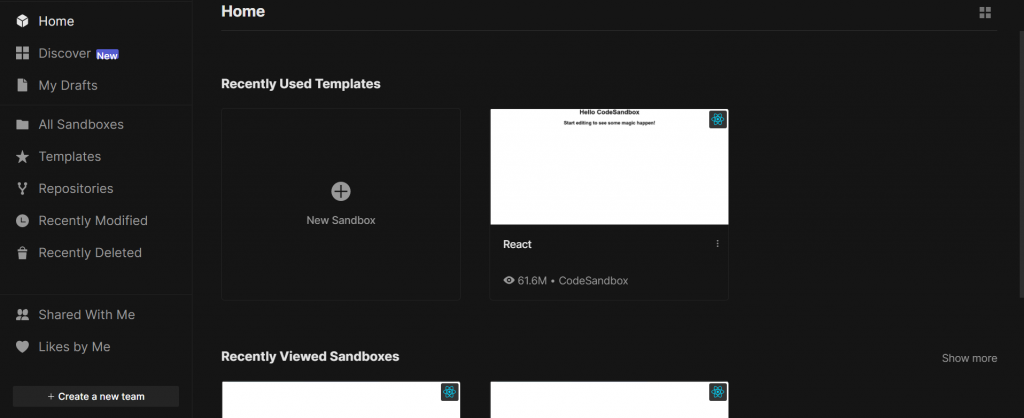
Task: Click Create a new team button
Action: coord(96,396)
